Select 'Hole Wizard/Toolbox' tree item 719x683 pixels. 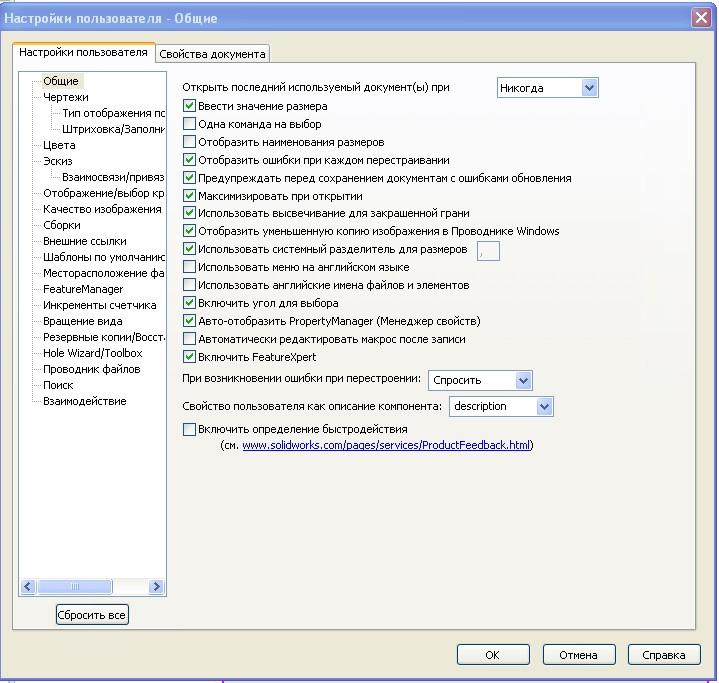pos(93,353)
